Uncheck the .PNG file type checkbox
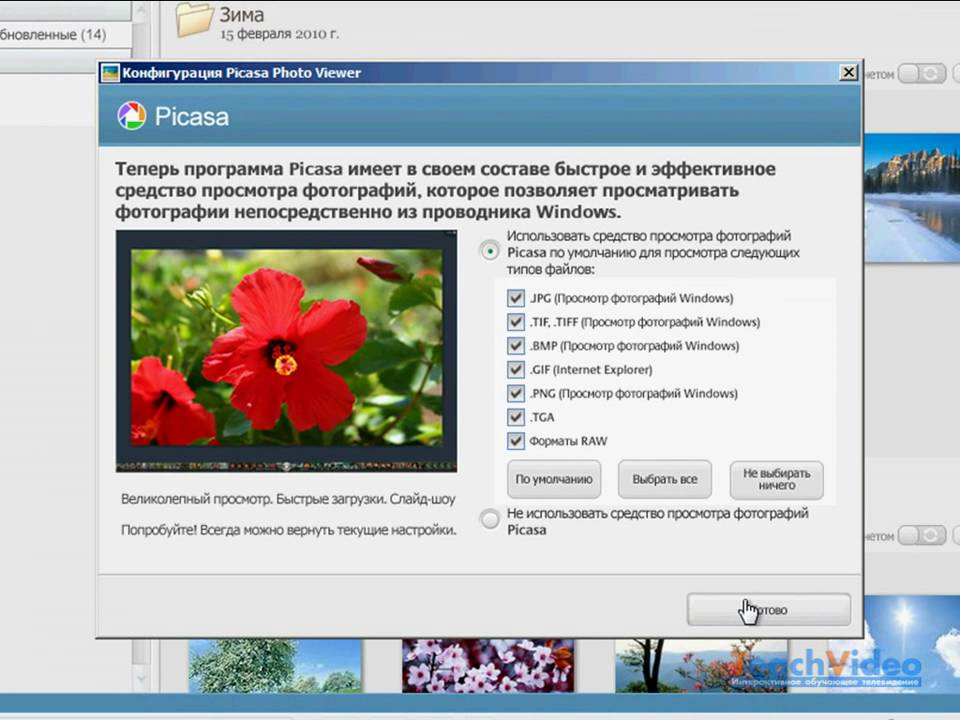This screenshot has height=720, width=960. click(x=516, y=394)
